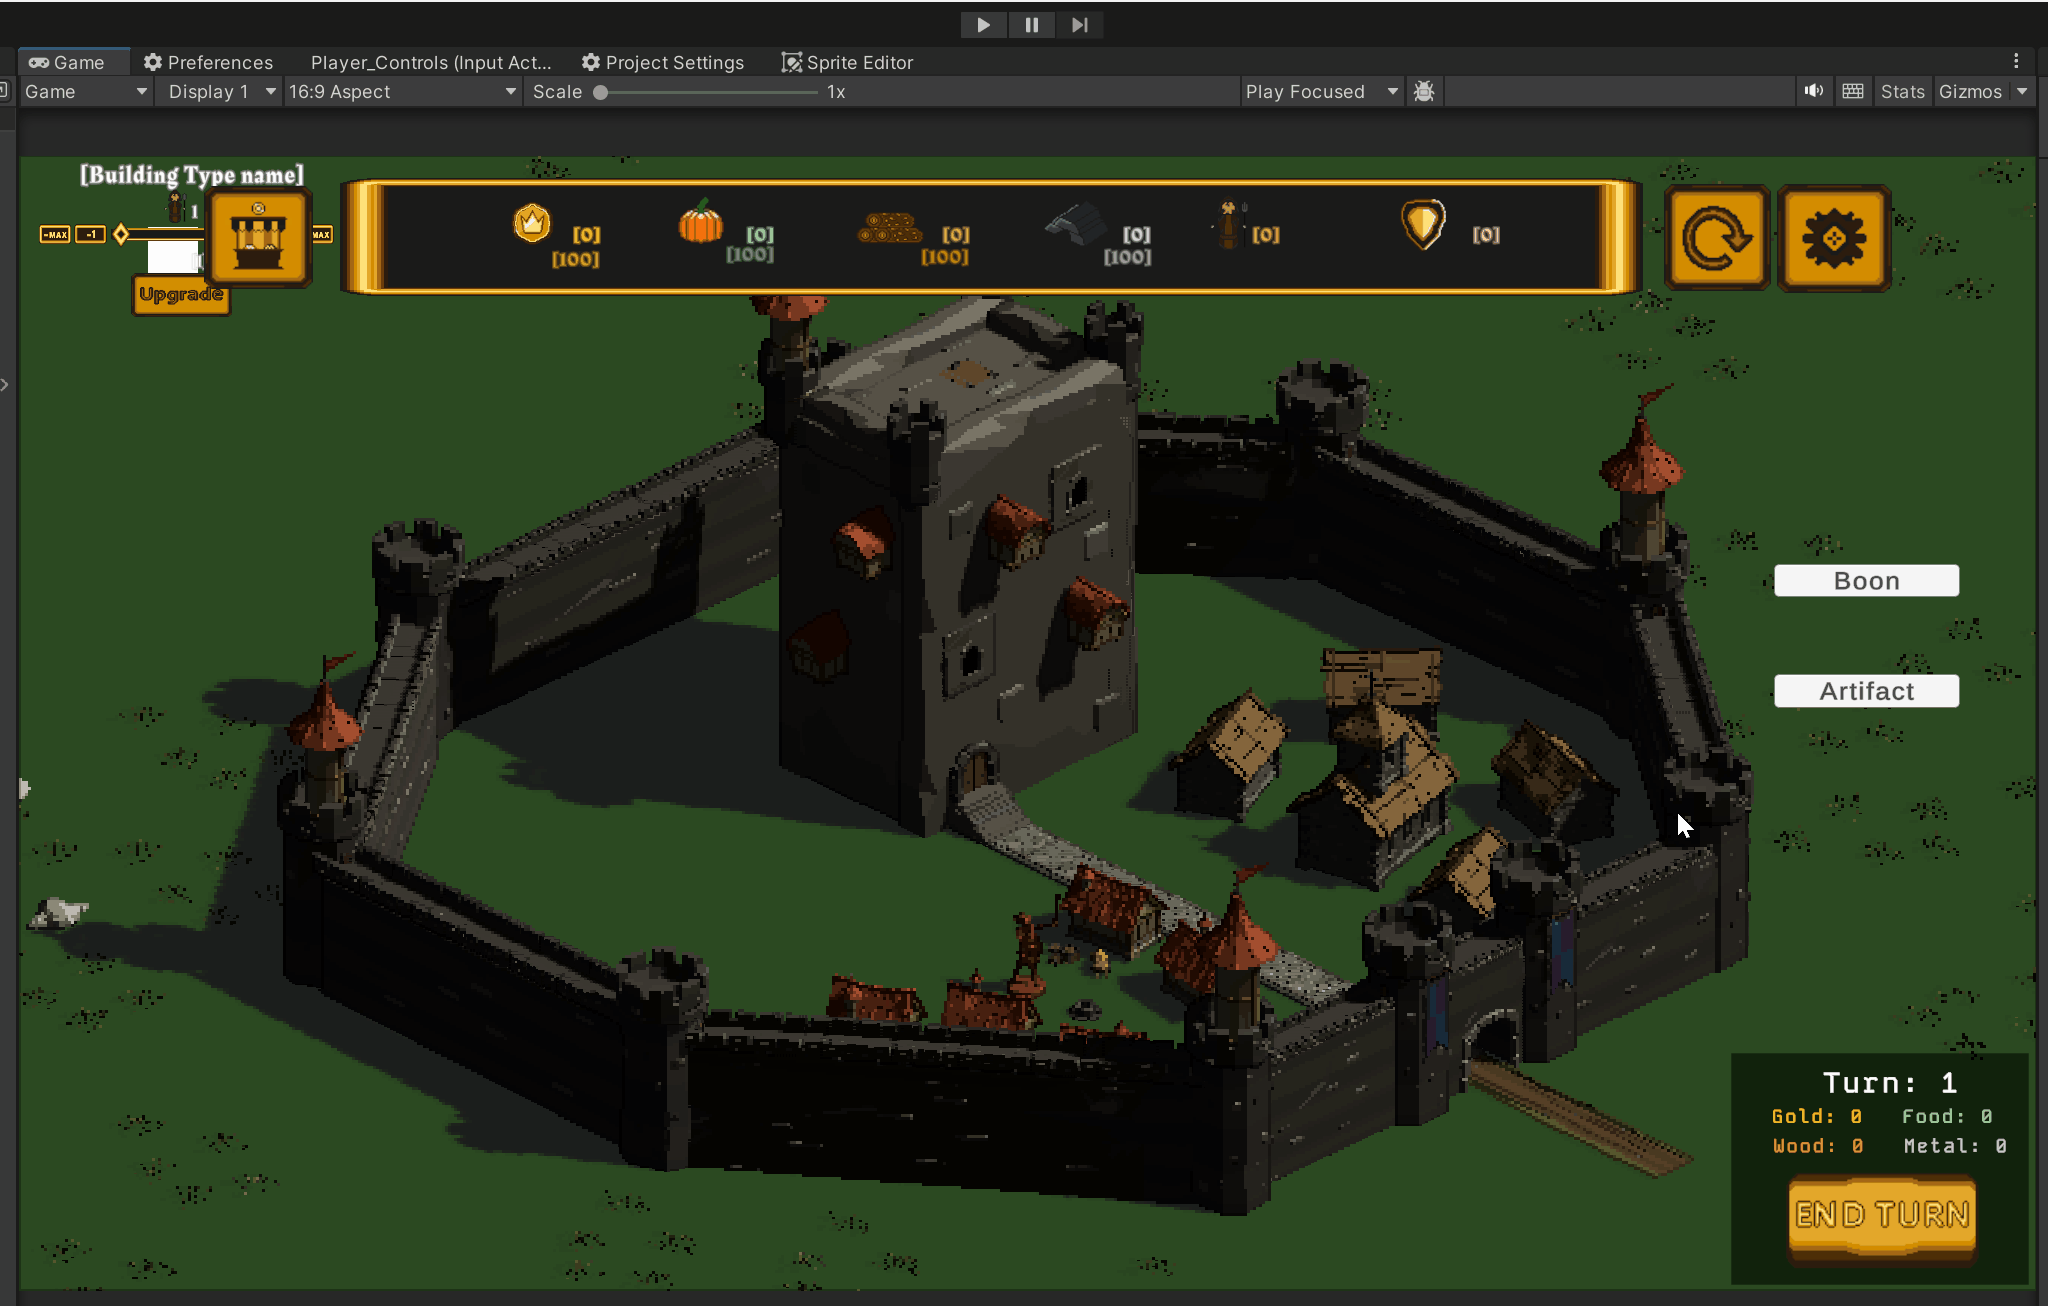Screen dimensions: 2048x1306
Task: Toggle the Mute Audio speaker icon
Action: click(1813, 91)
